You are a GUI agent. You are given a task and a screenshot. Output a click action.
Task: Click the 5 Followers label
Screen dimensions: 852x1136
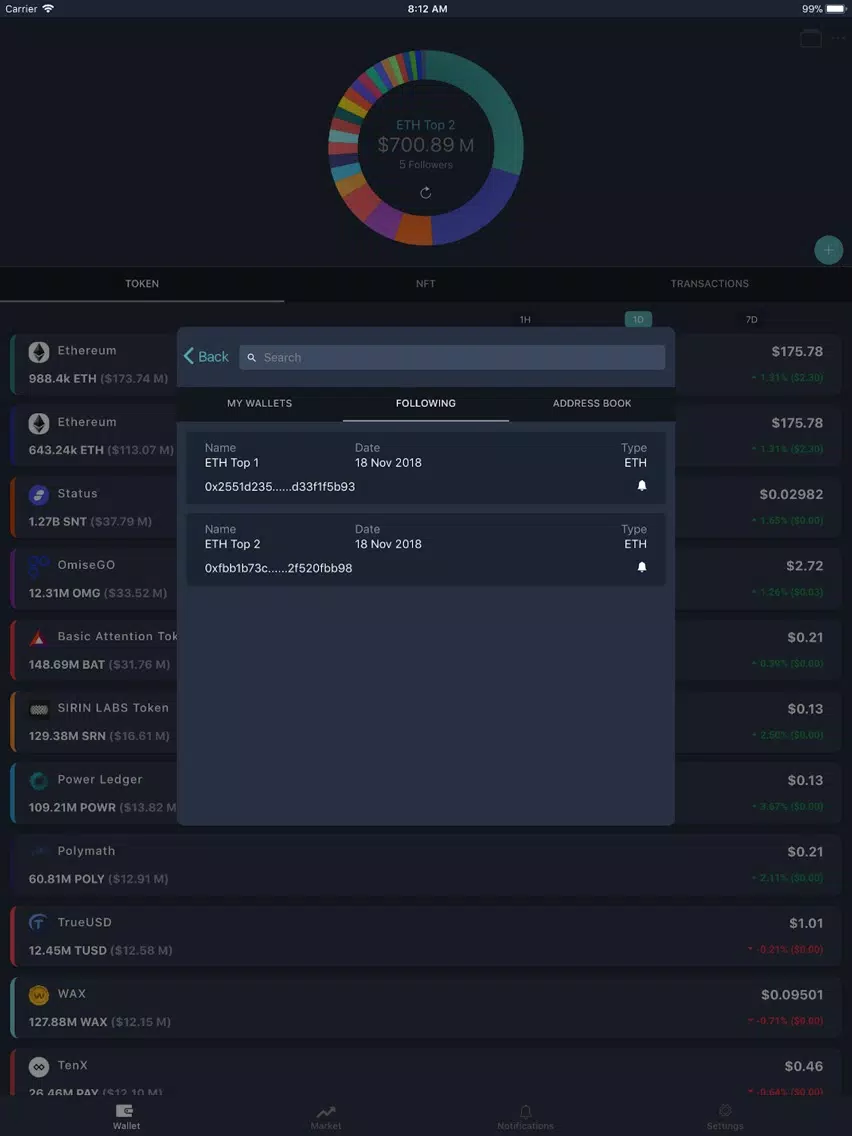pyautogui.click(x=426, y=164)
